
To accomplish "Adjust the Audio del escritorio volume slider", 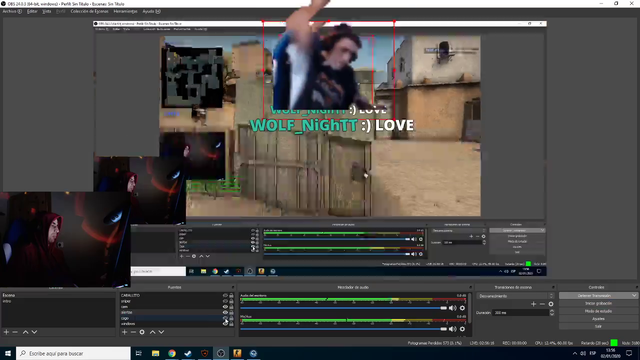I will (344, 308).
